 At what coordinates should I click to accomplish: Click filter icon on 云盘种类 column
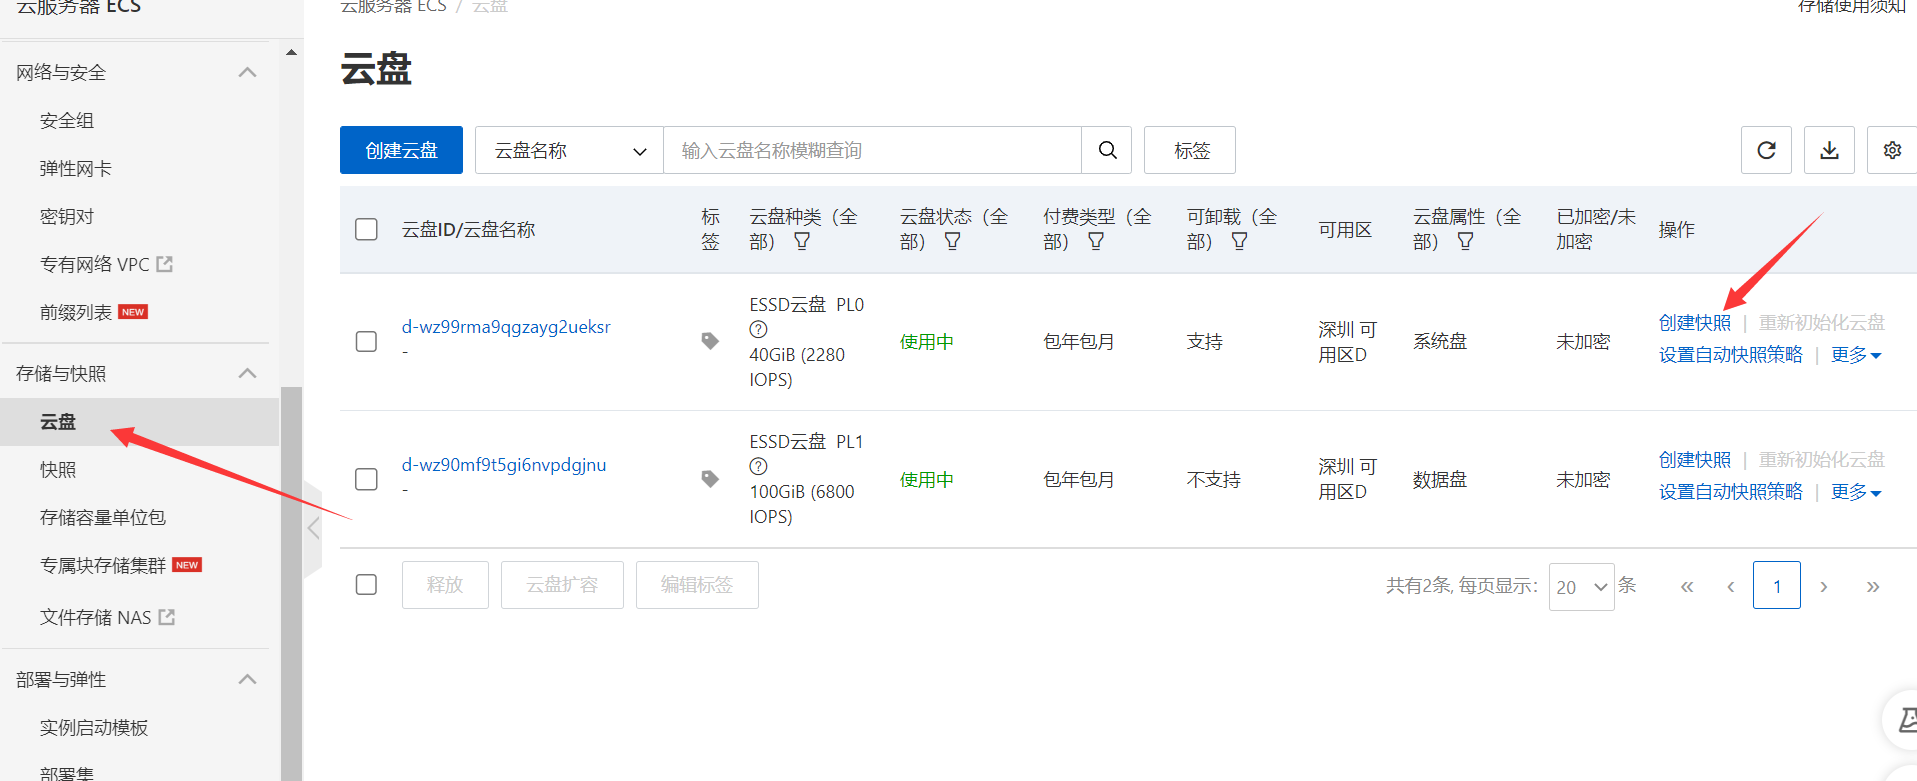point(802,242)
